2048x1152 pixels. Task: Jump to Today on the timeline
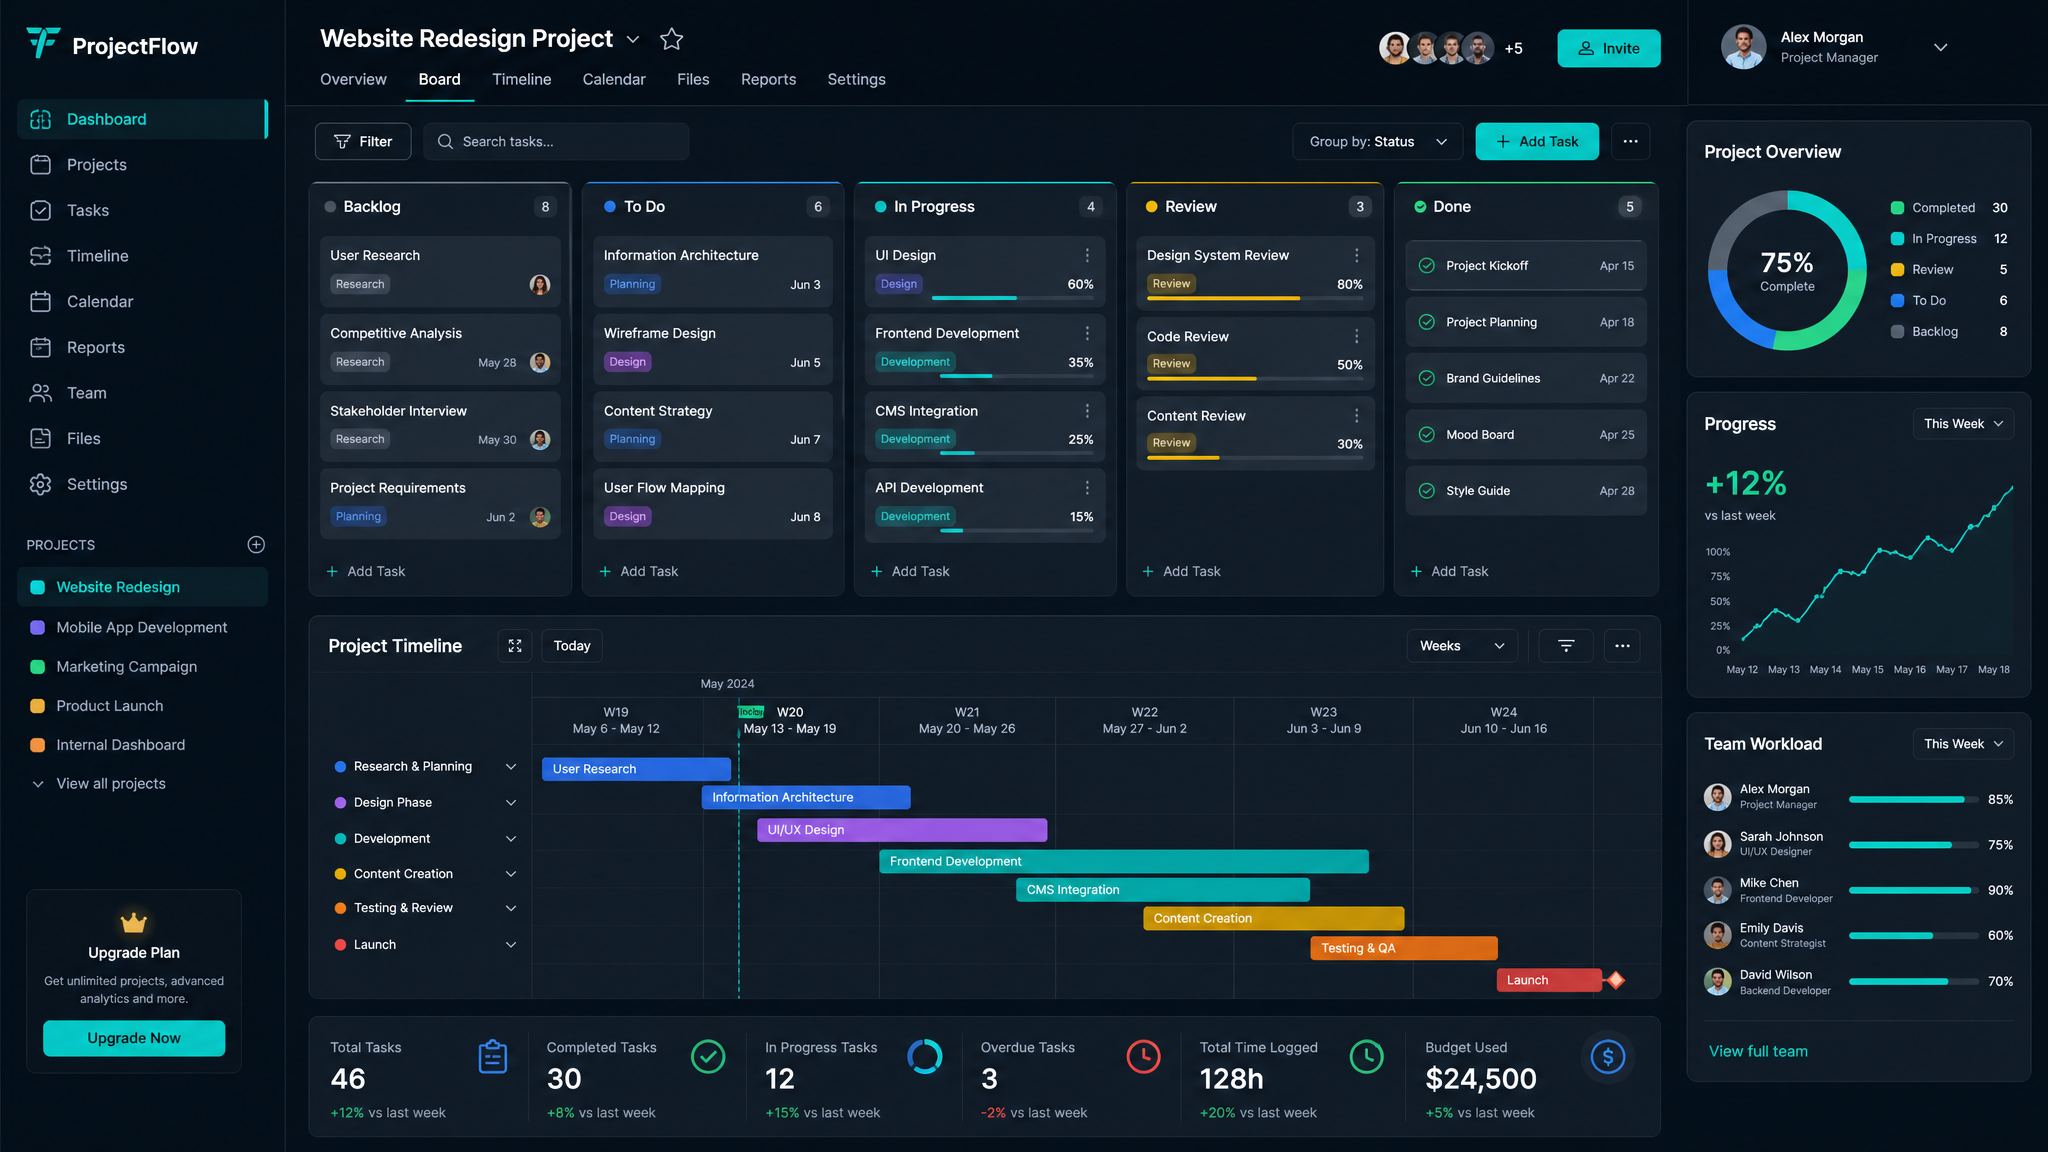pyautogui.click(x=572, y=646)
